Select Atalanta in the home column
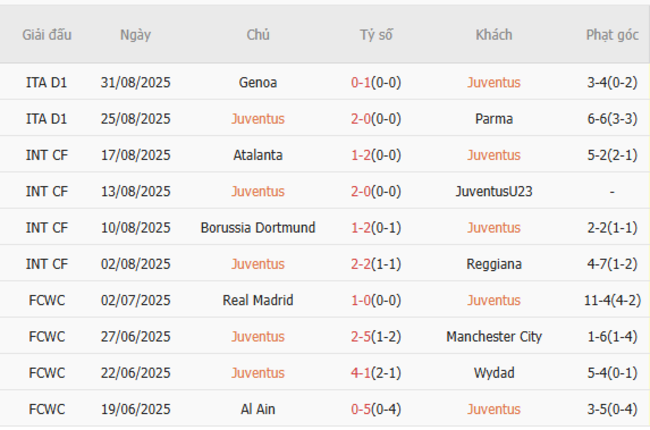Screen dimensions: 650x430 [258, 155]
